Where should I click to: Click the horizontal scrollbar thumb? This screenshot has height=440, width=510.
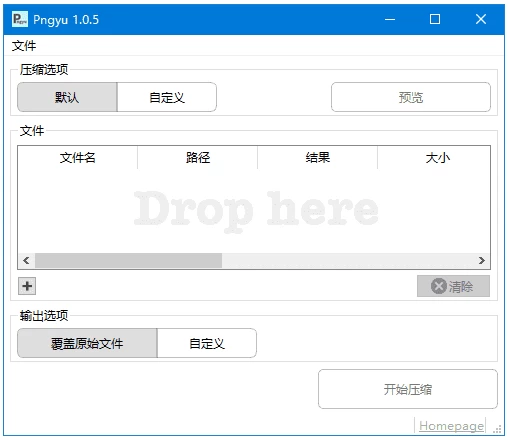[x=128, y=260]
